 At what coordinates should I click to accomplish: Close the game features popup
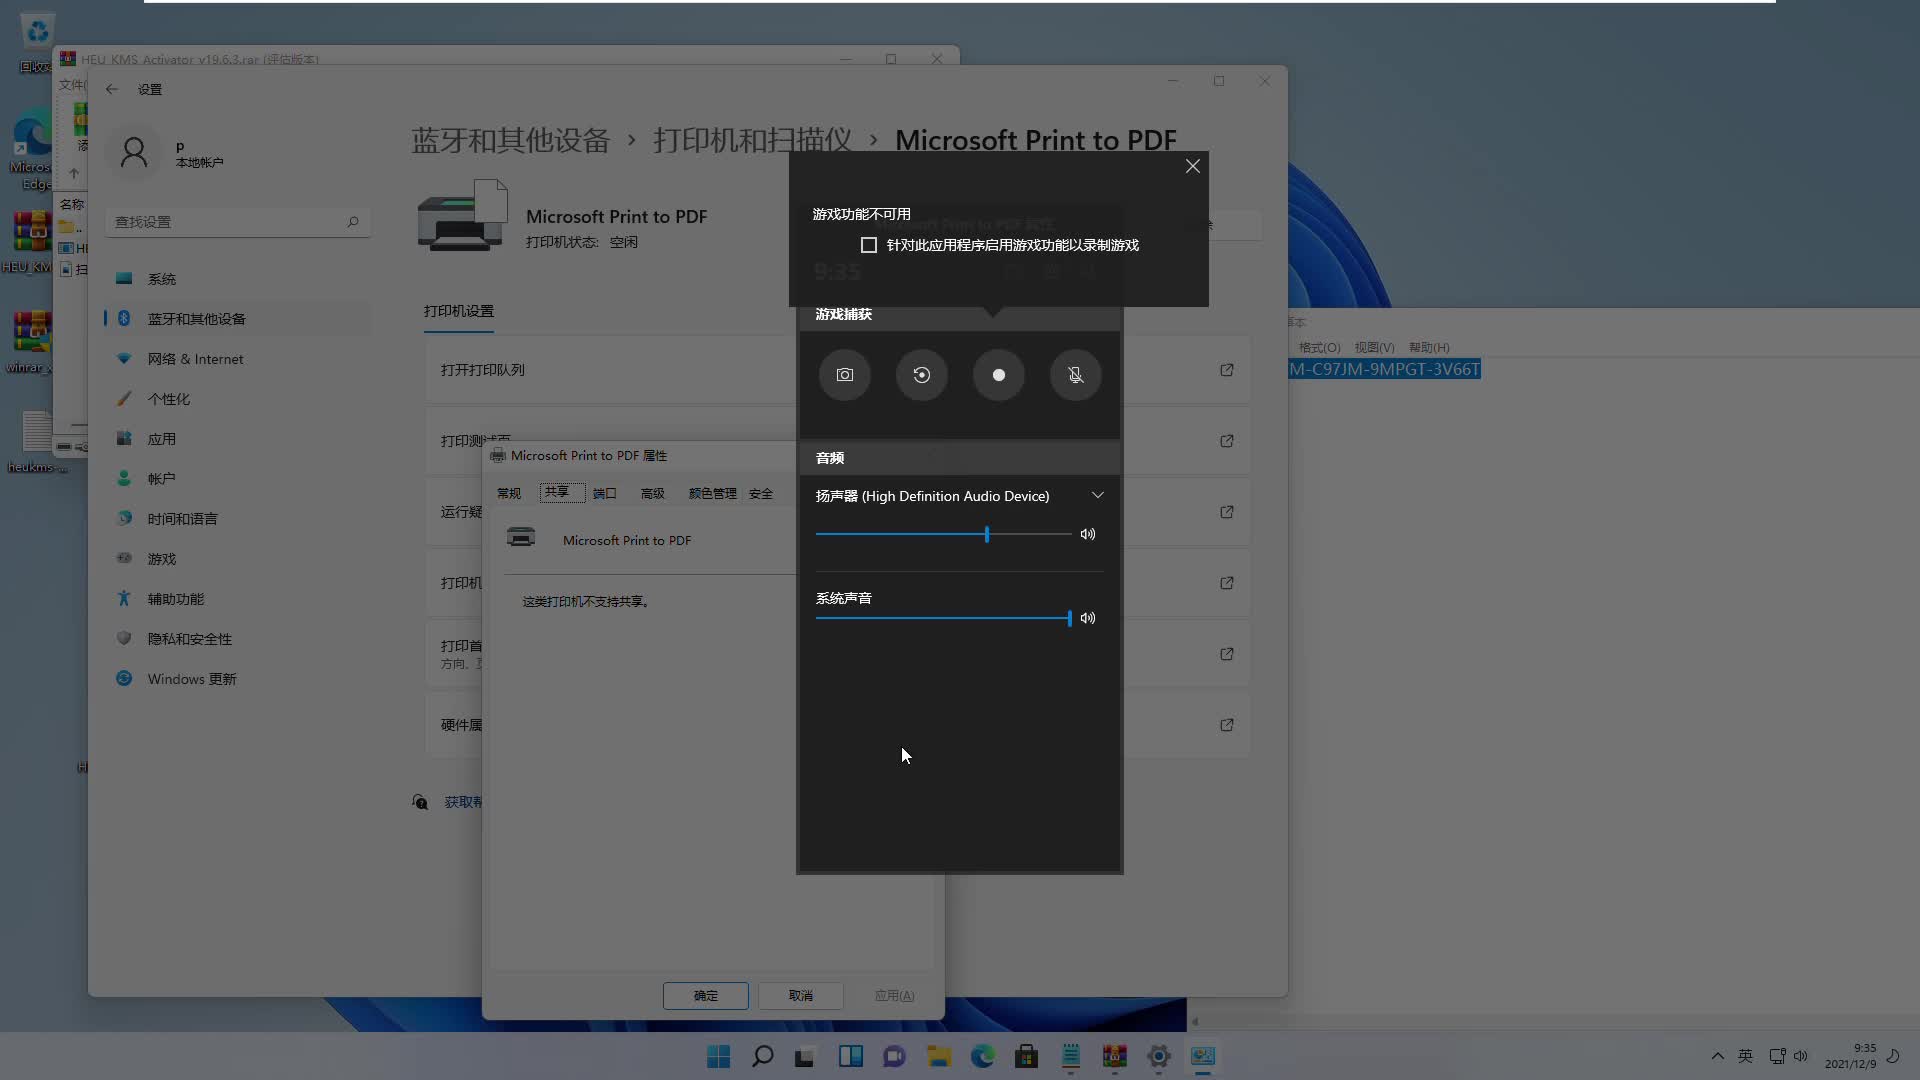pos(1192,166)
